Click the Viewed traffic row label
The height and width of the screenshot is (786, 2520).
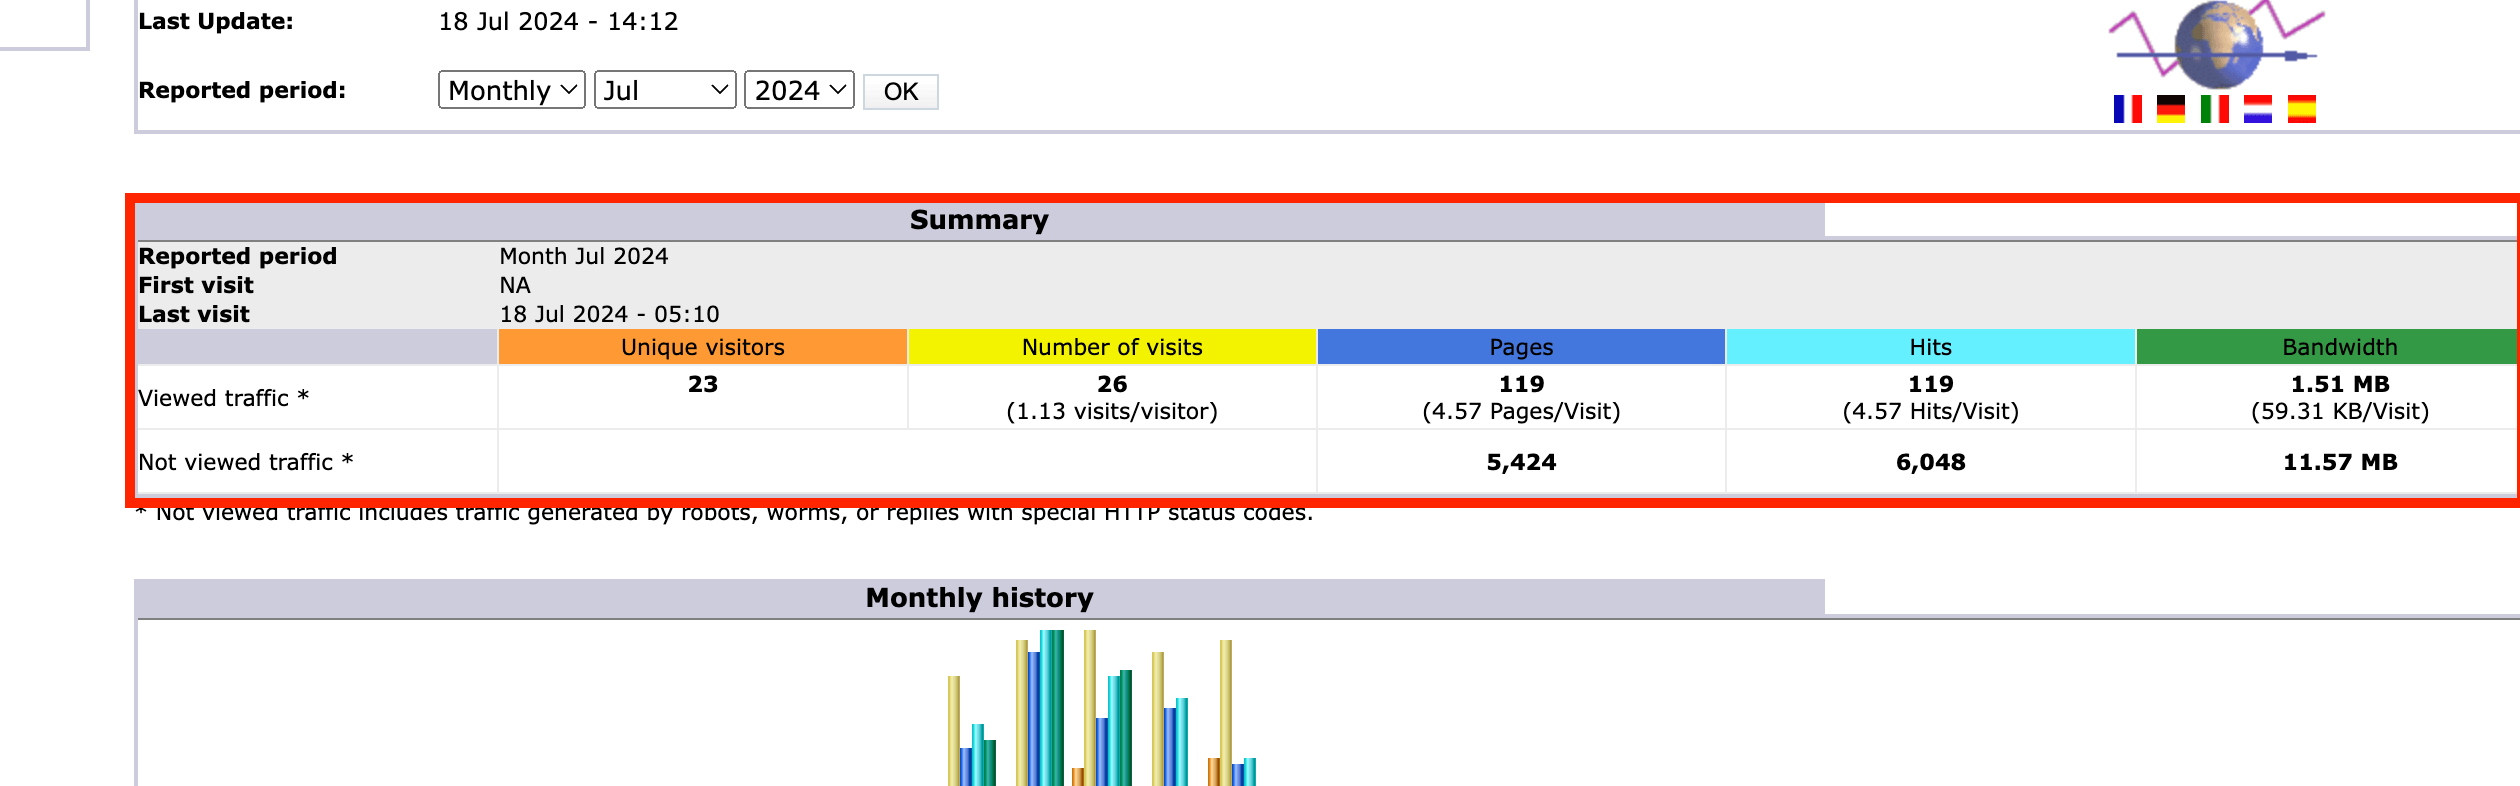coord(224,398)
